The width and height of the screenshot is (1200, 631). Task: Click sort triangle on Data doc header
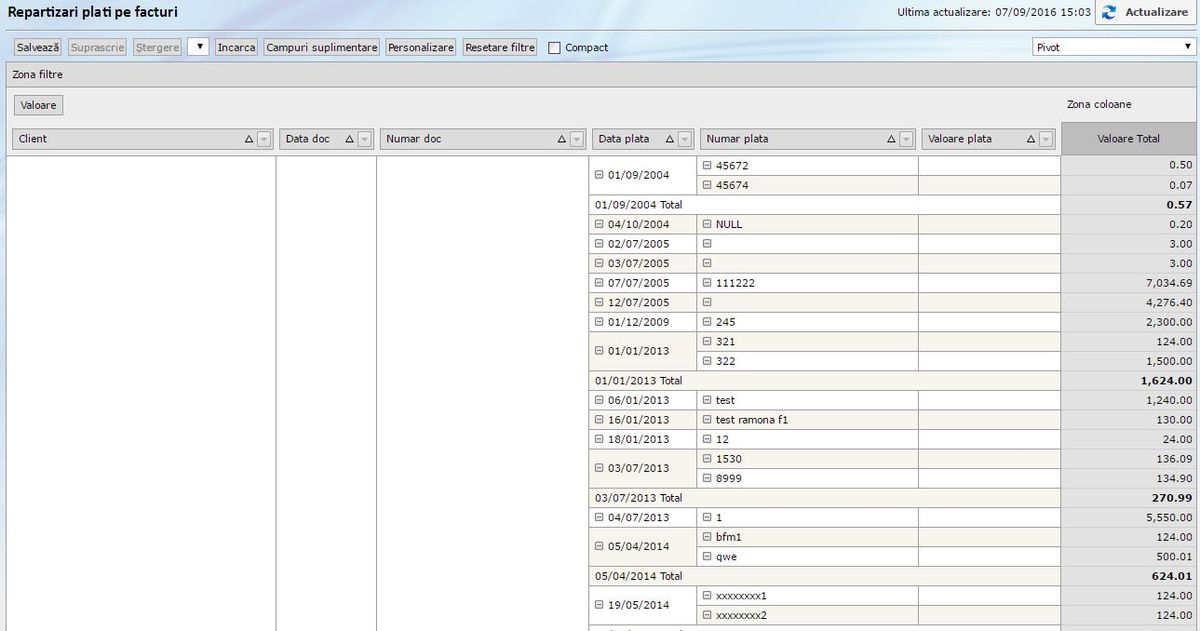point(350,140)
